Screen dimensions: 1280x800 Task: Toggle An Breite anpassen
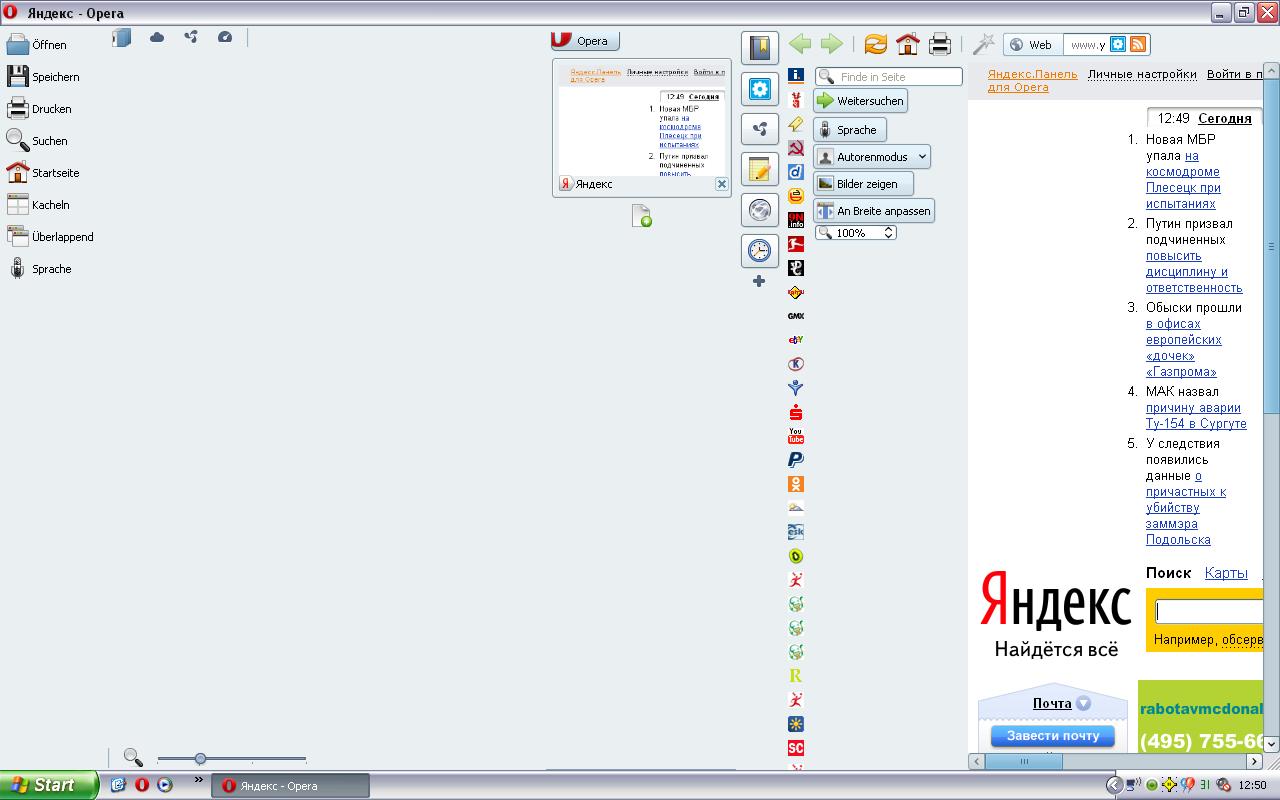pos(874,211)
